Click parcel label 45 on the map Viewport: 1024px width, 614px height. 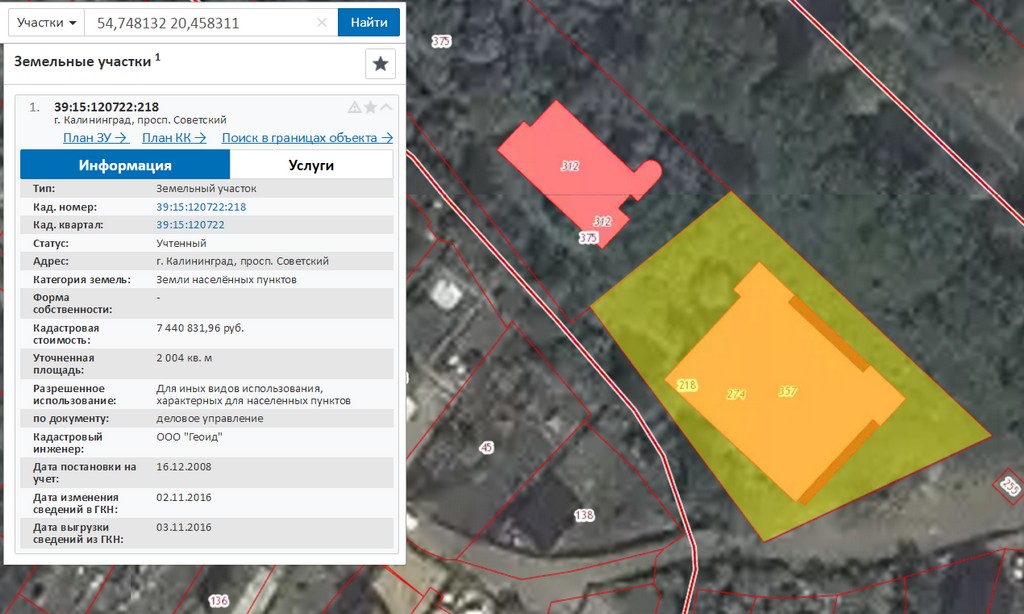(487, 448)
